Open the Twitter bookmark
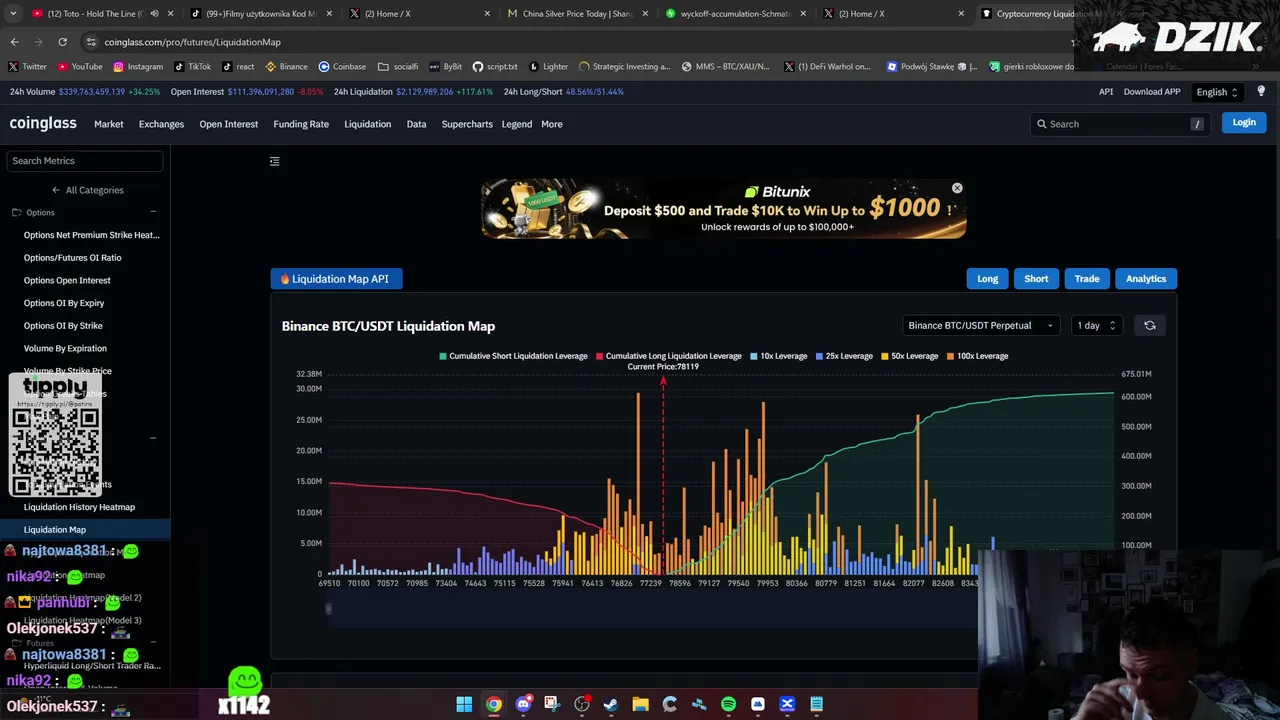This screenshot has height=720, width=1280. [x=27, y=66]
